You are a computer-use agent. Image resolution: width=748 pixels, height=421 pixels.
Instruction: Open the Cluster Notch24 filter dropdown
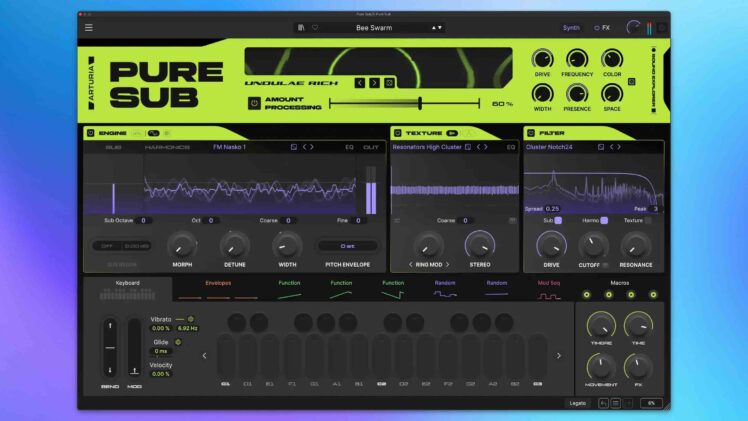pos(549,147)
